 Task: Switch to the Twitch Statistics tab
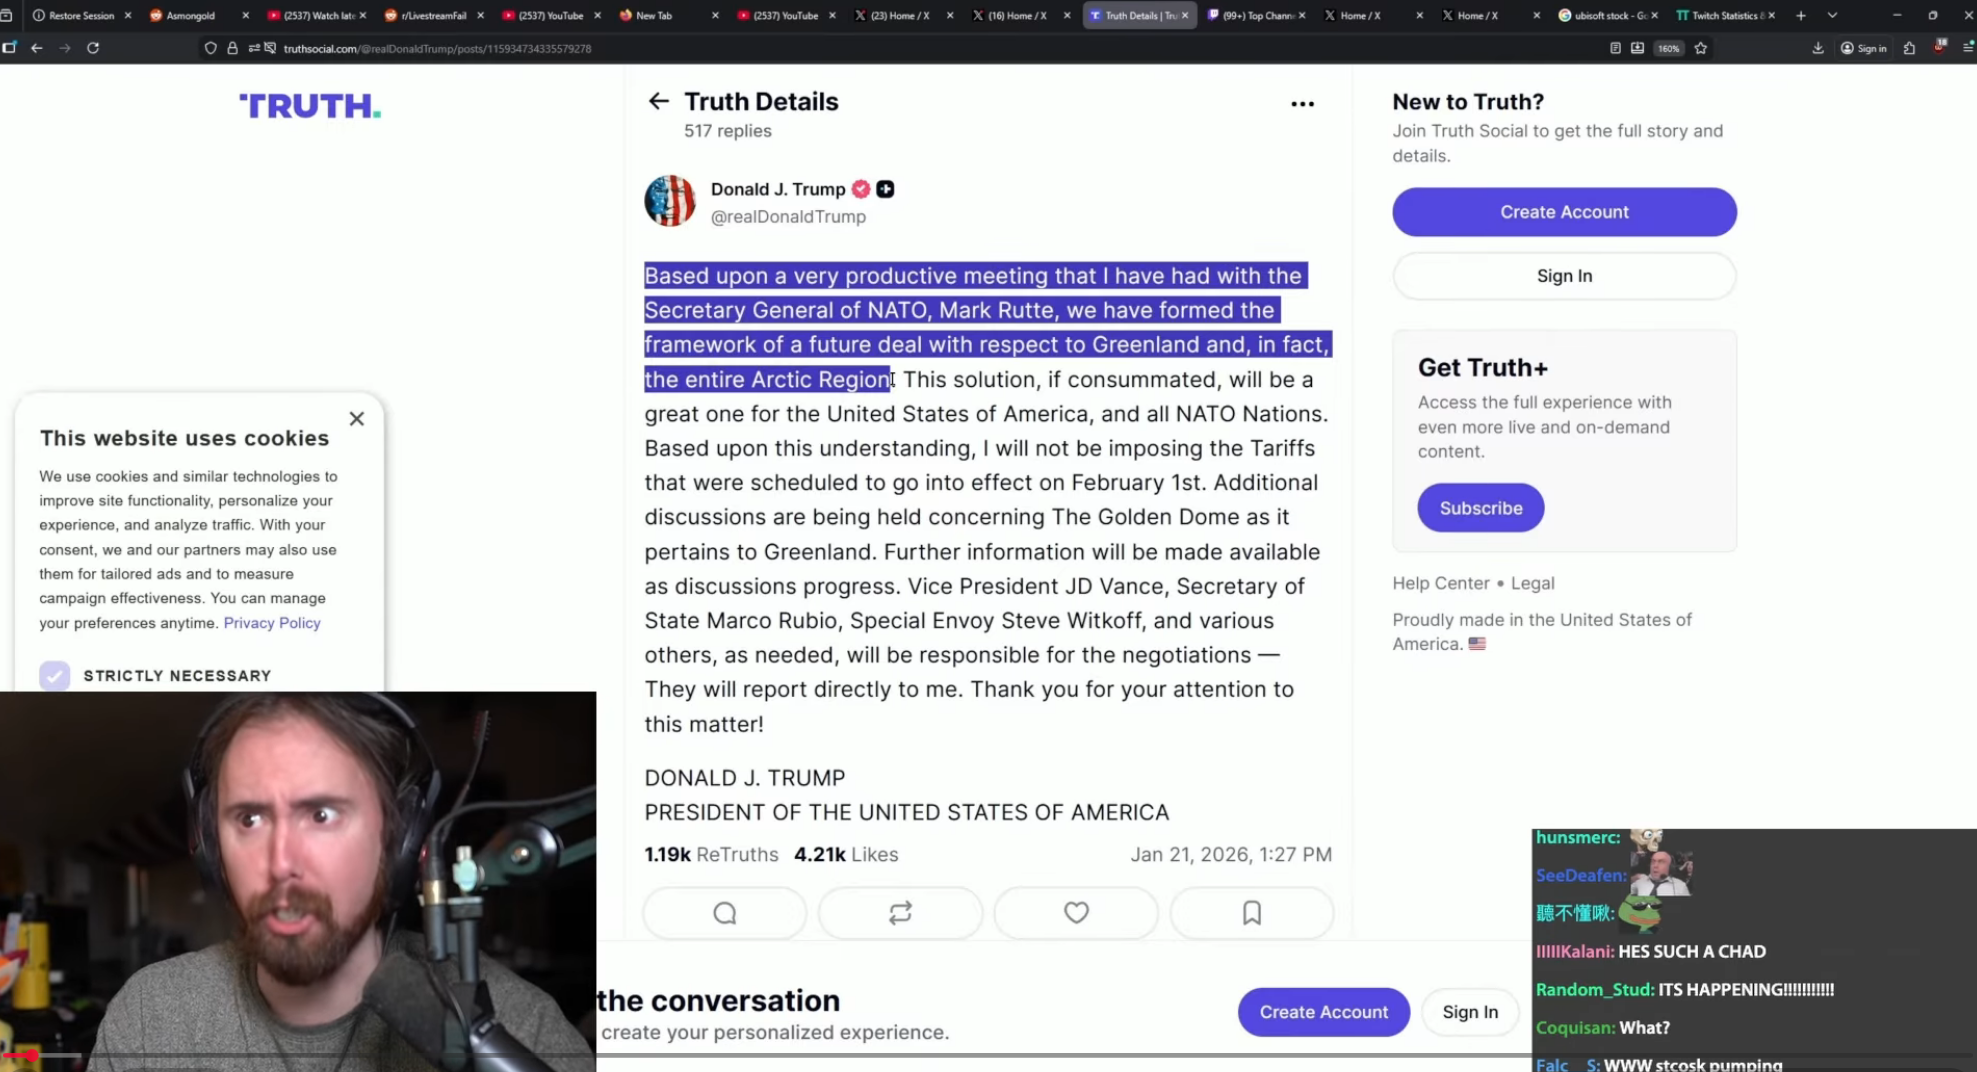coord(1726,15)
